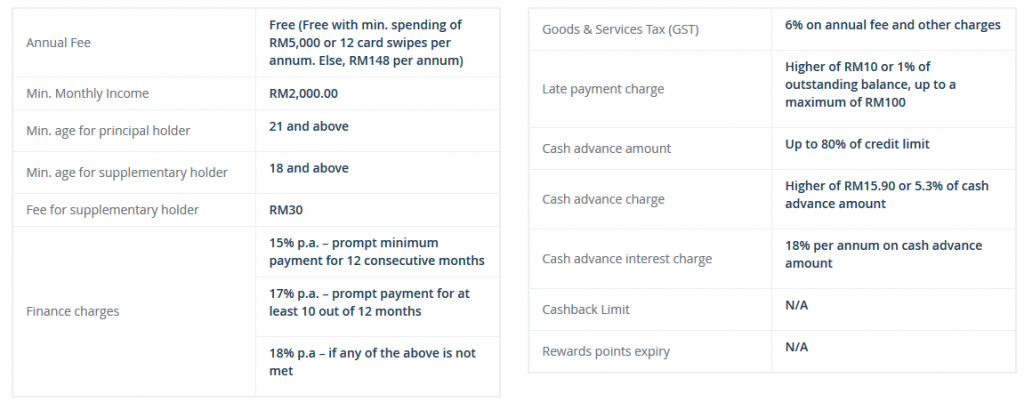The height and width of the screenshot is (410, 1024).
Task: Select the 21 and above age value
Action: point(308,126)
